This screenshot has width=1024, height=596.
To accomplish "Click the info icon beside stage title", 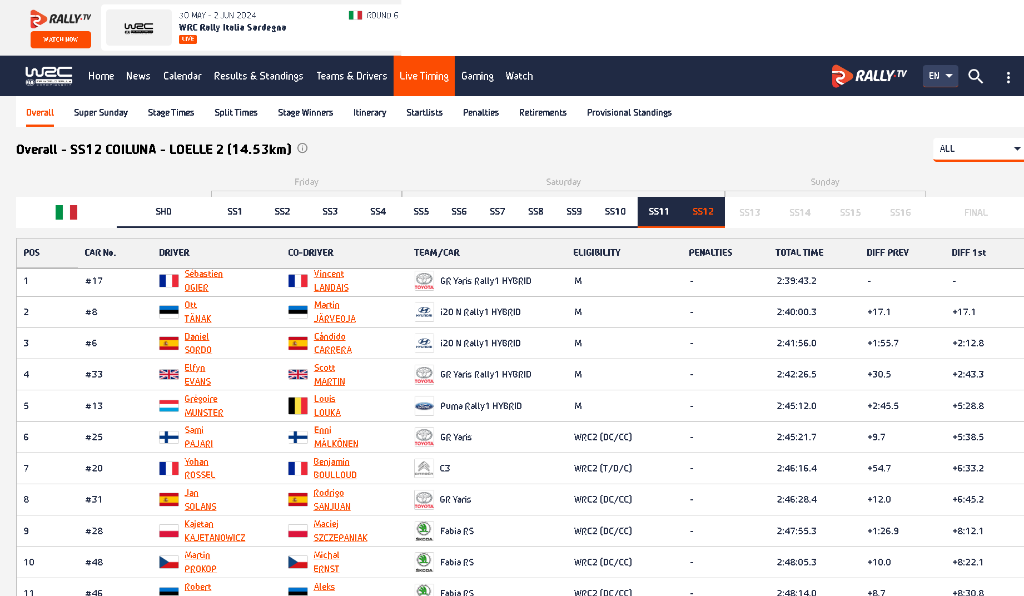I will point(303,149).
